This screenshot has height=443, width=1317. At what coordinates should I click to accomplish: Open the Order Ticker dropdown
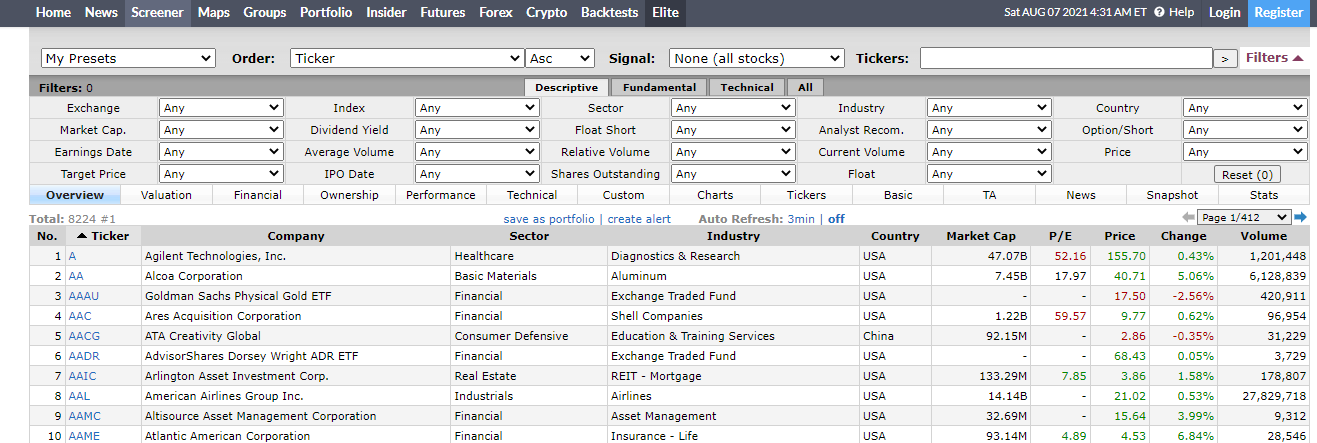pos(407,58)
